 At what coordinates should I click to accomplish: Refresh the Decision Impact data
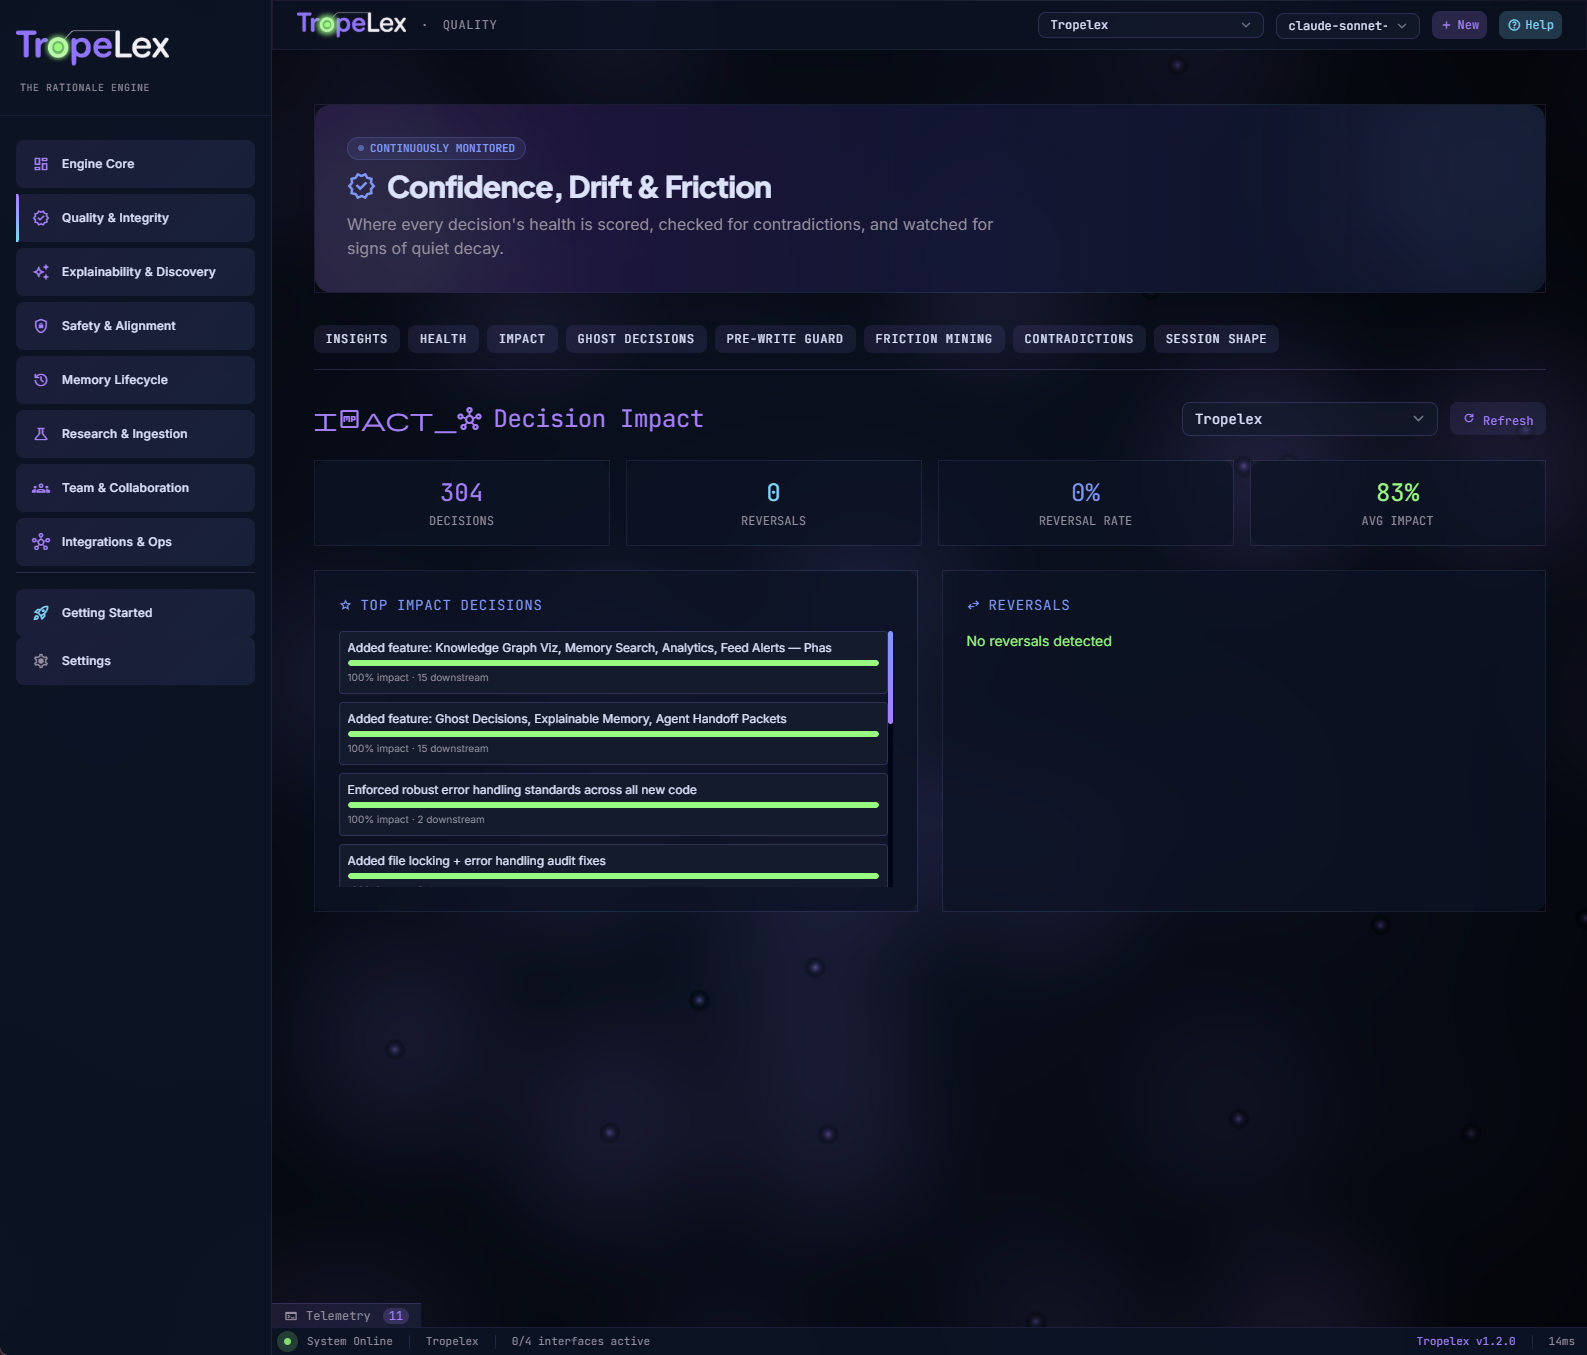tap(1498, 419)
